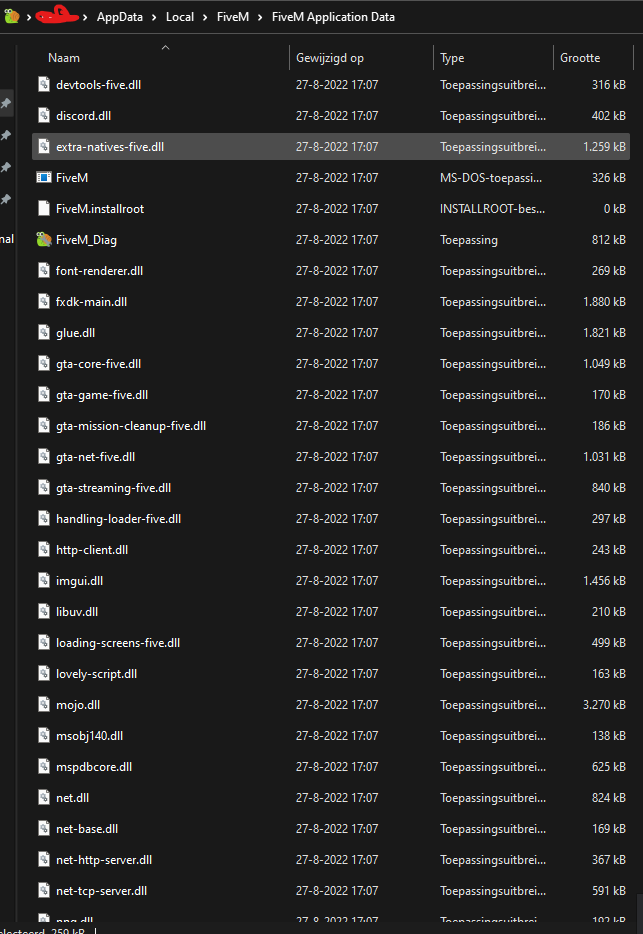This screenshot has height=934, width=643.
Task: Click the extra-natives-five.dll file icon
Action: (44, 147)
